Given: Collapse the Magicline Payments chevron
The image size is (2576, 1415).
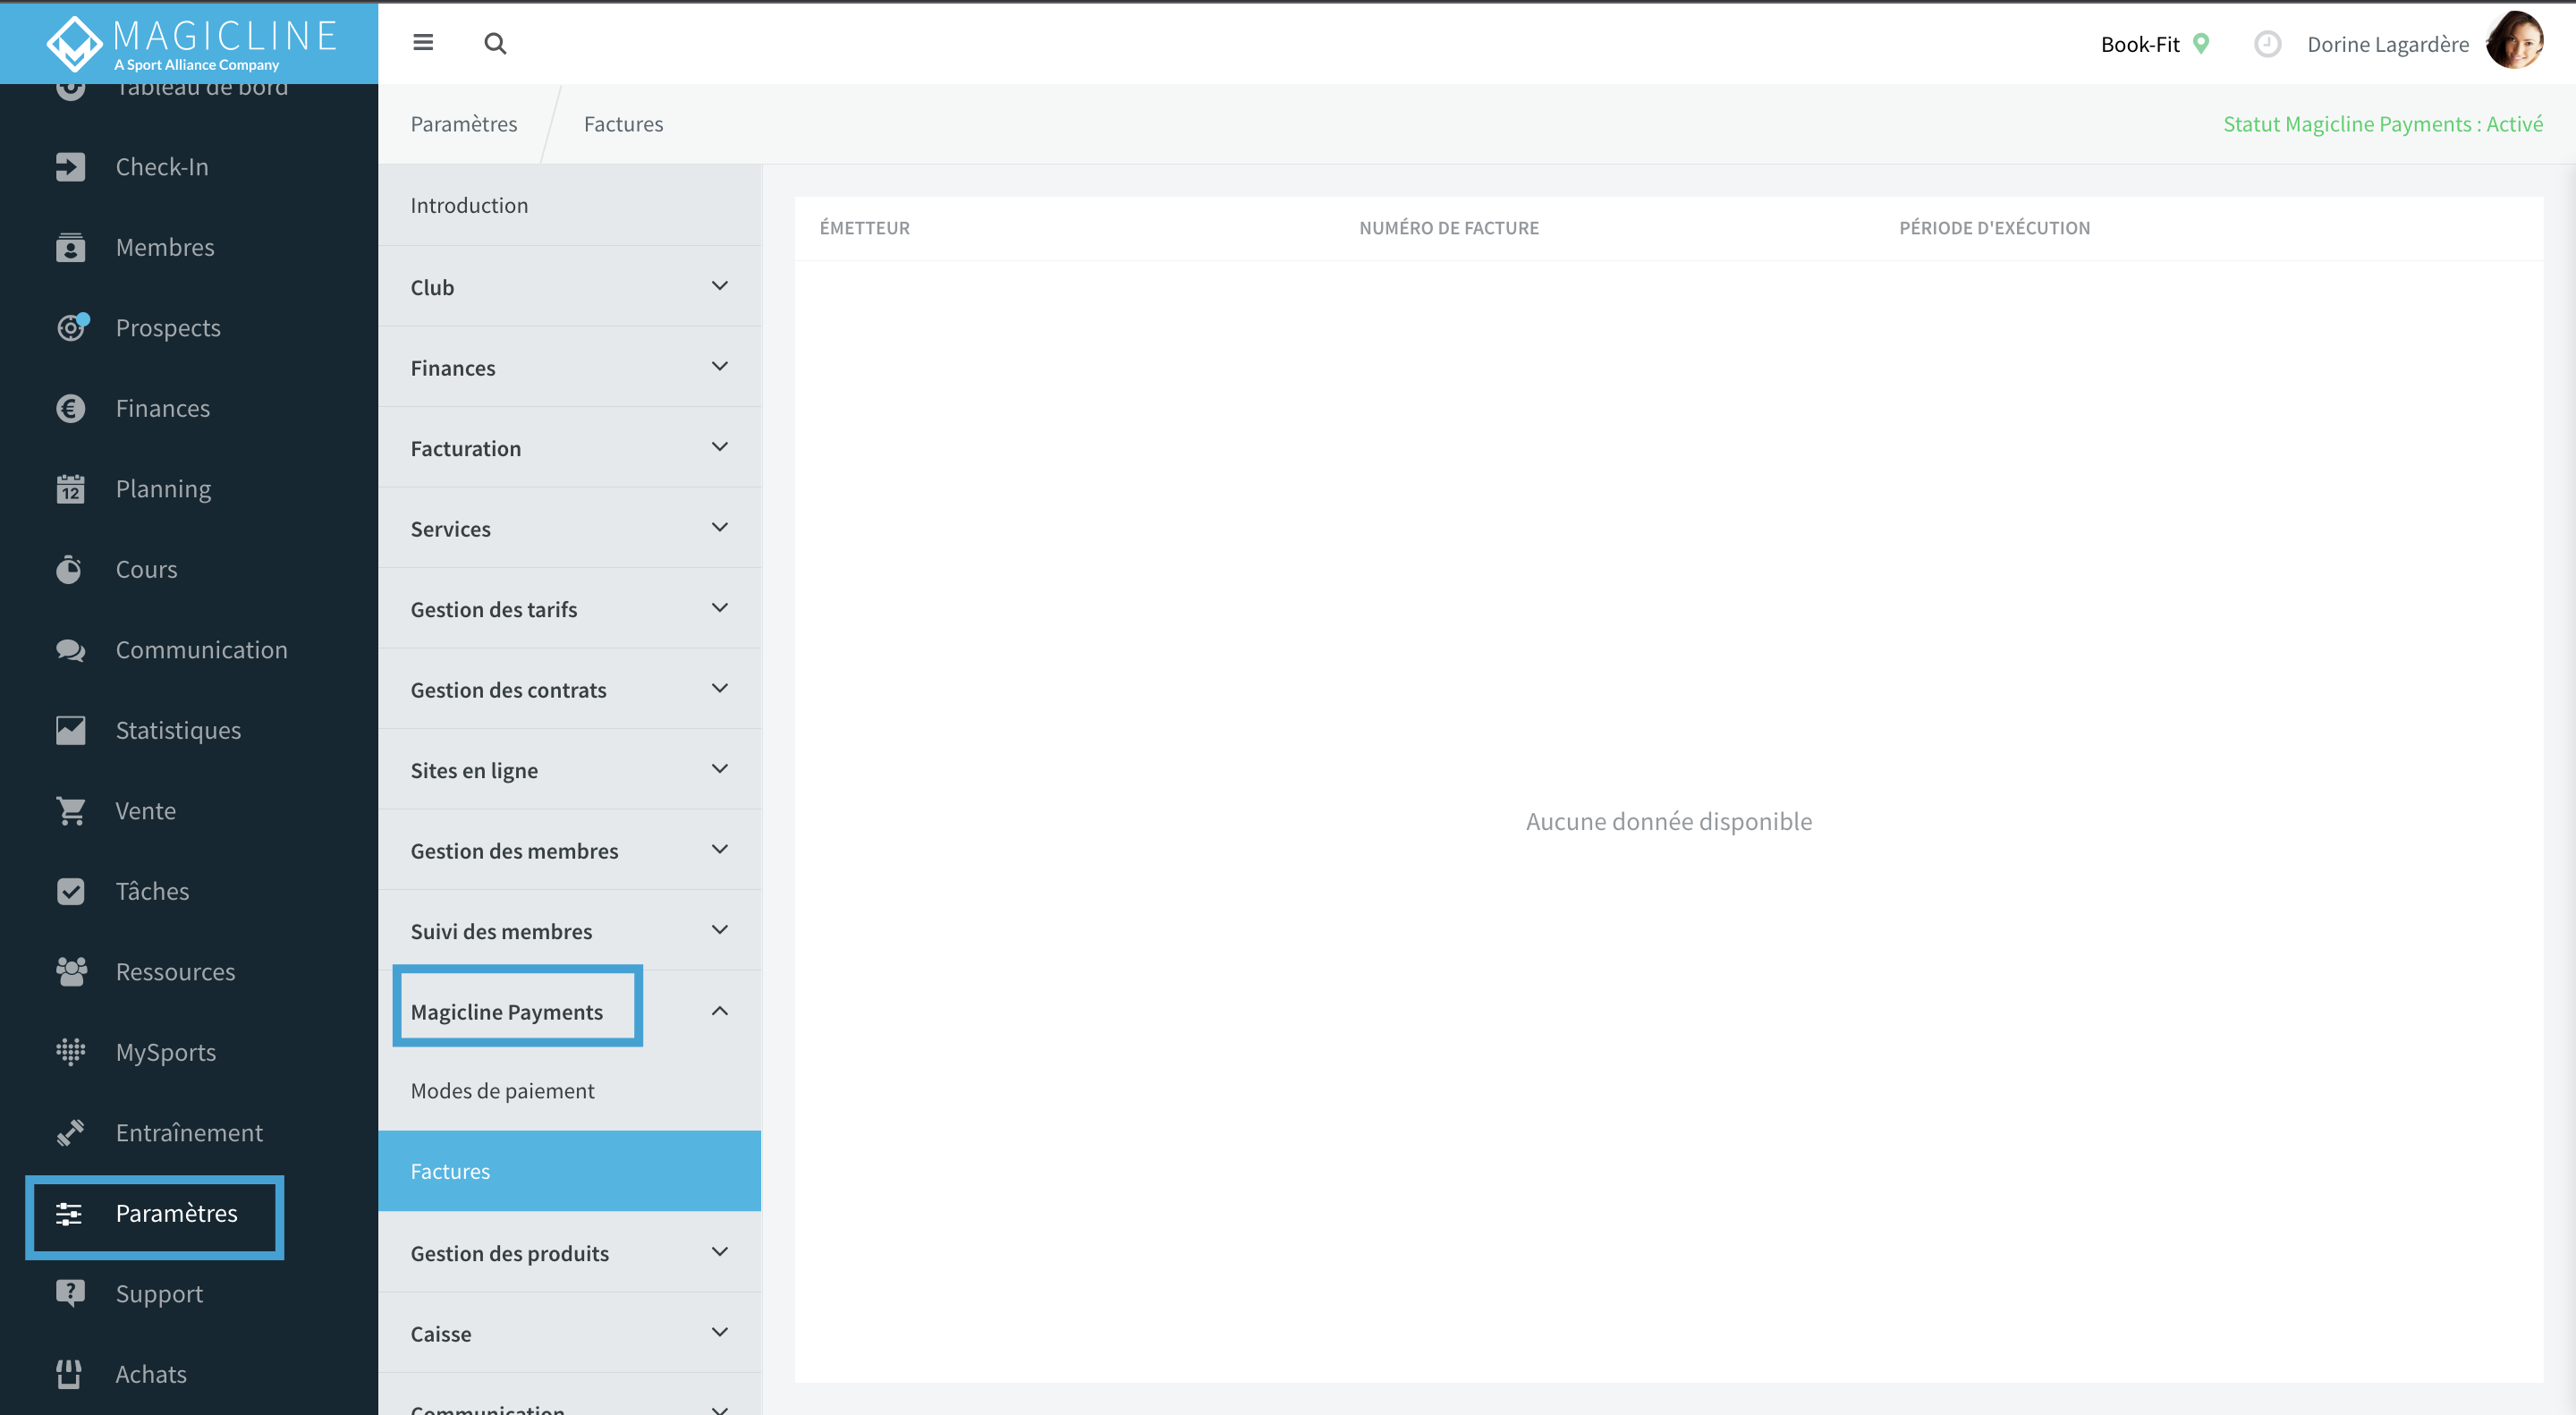Looking at the screenshot, I should [719, 1011].
